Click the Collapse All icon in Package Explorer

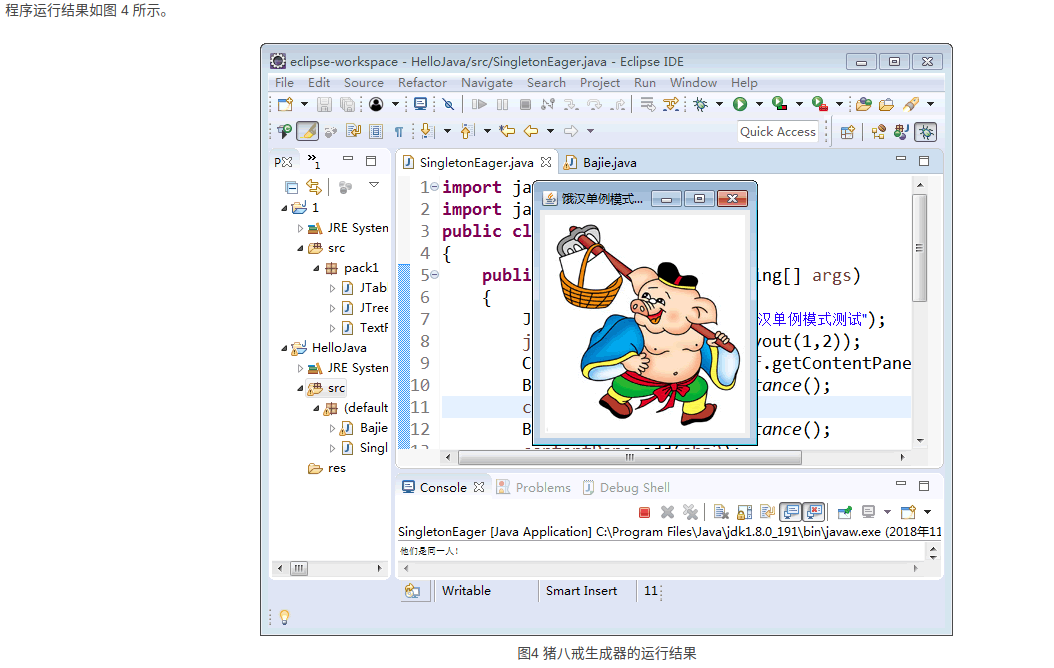(291, 187)
